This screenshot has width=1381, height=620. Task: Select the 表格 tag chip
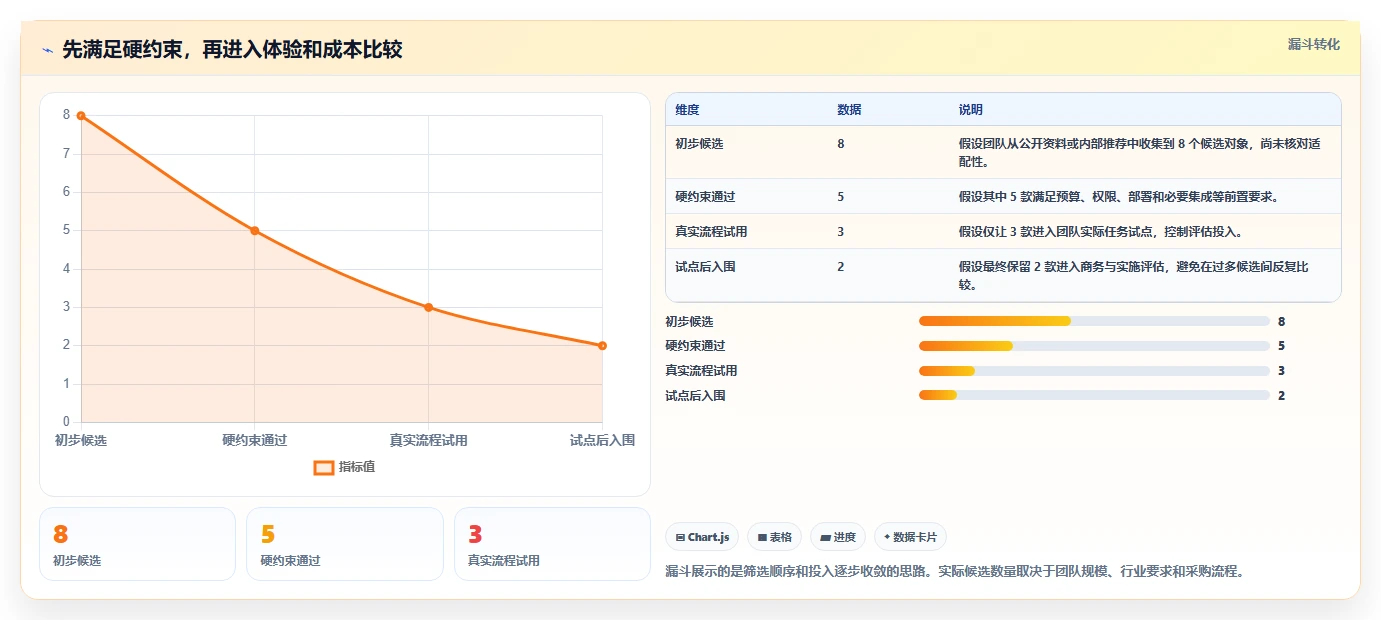pos(774,537)
